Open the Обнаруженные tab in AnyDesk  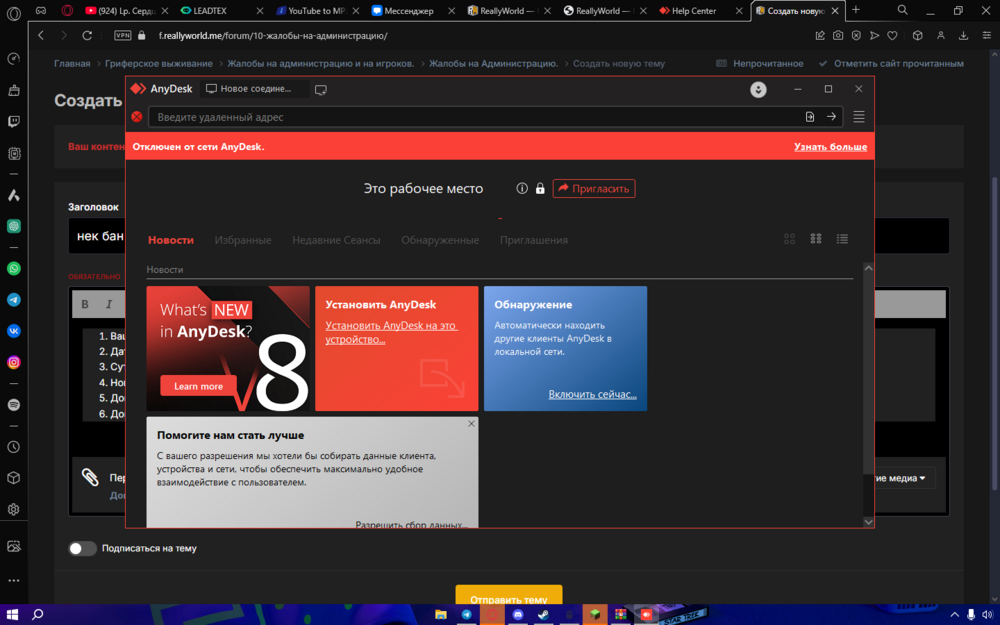(440, 240)
